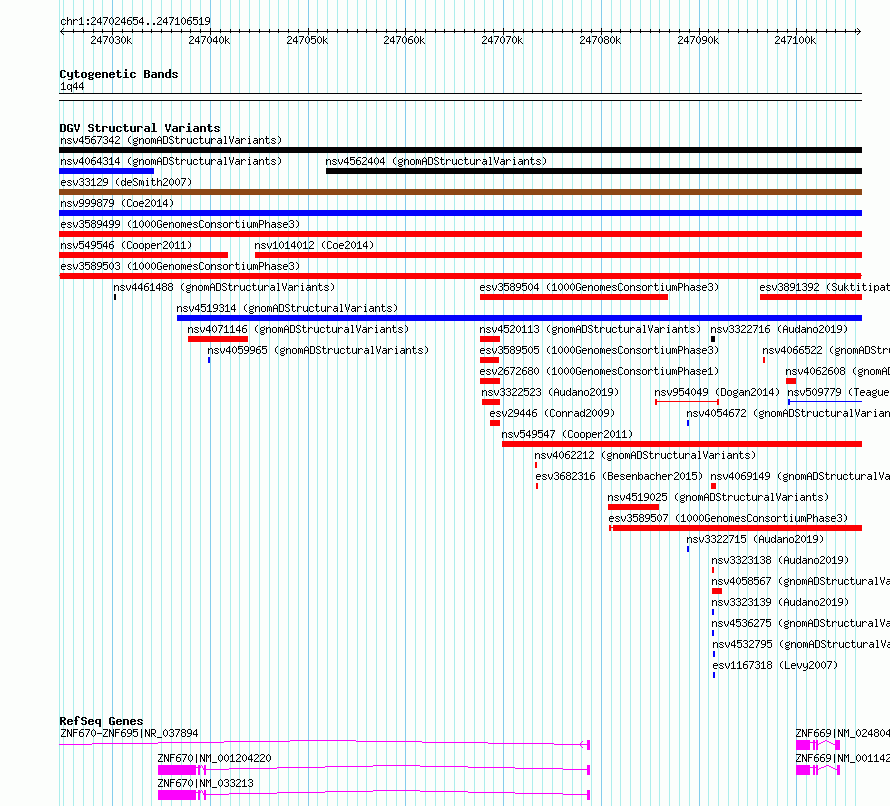Click the 247100k ruler tick label

(x=795, y=40)
